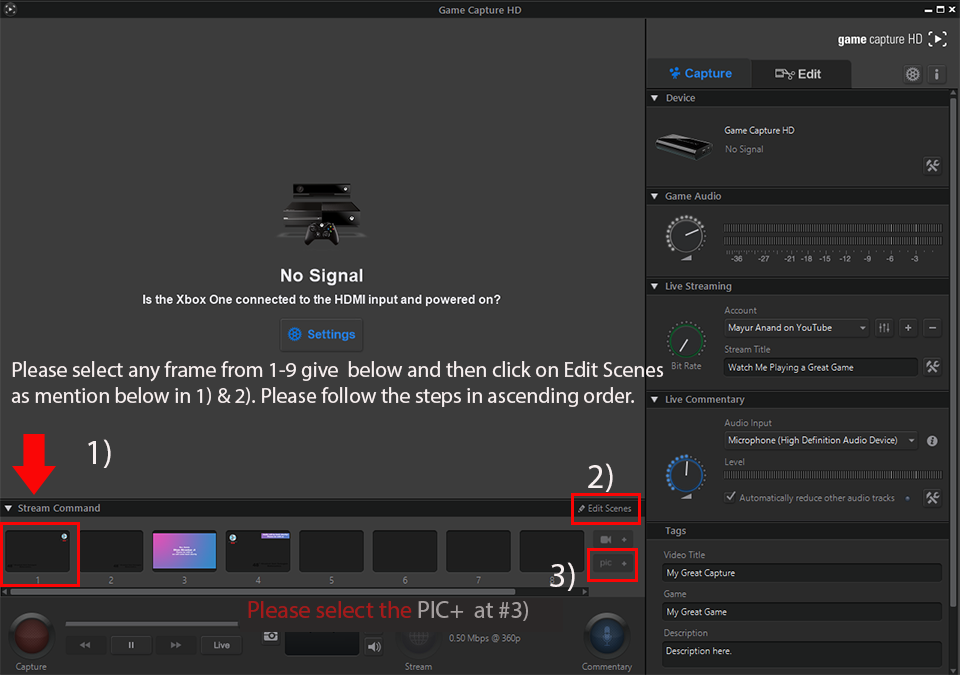This screenshot has height=675, width=960.
Task: Adjust the Bit Rate knob
Action: (686, 341)
